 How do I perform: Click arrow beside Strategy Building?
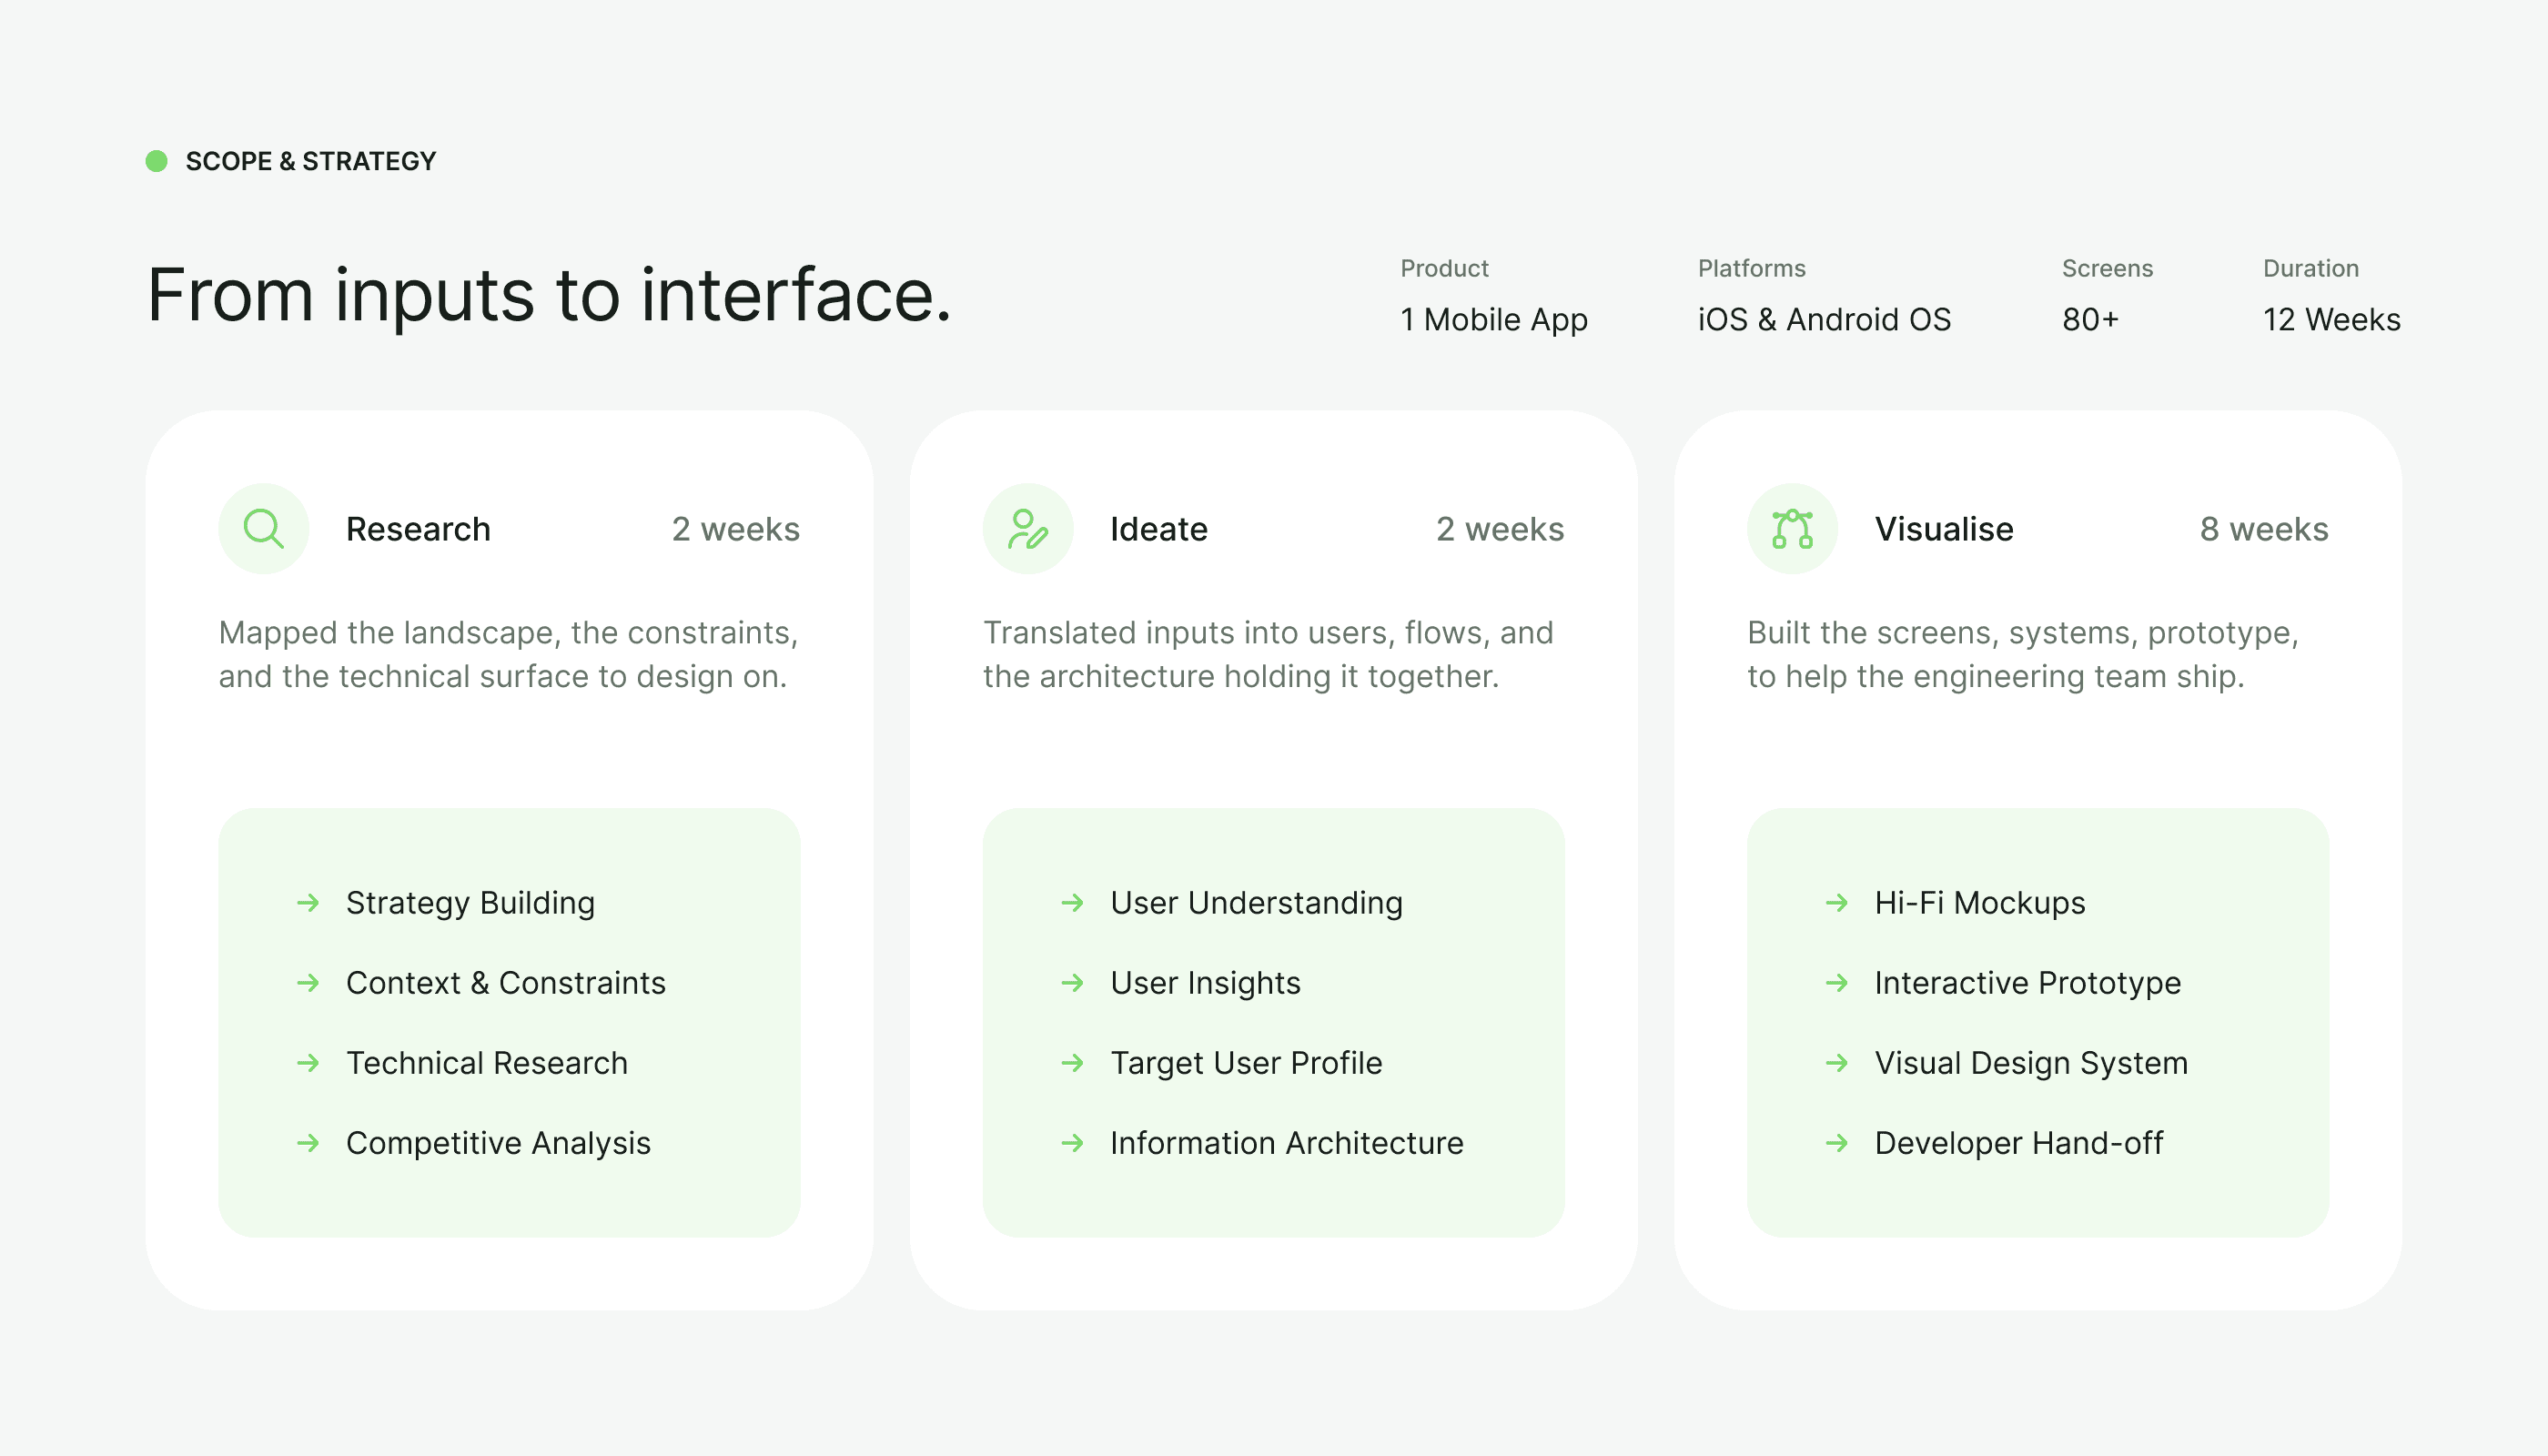pyautogui.click(x=308, y=903)
